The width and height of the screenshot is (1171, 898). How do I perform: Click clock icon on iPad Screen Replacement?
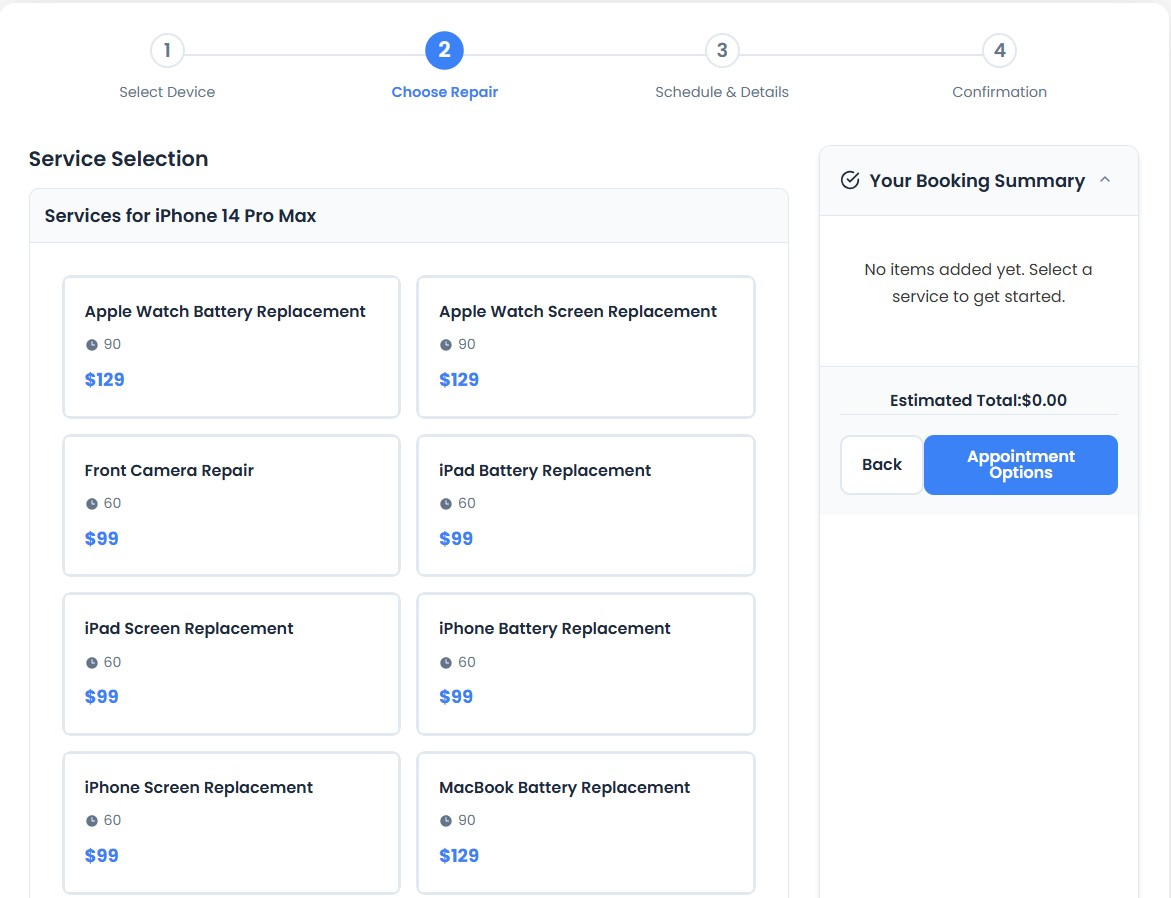click(91, 663)
